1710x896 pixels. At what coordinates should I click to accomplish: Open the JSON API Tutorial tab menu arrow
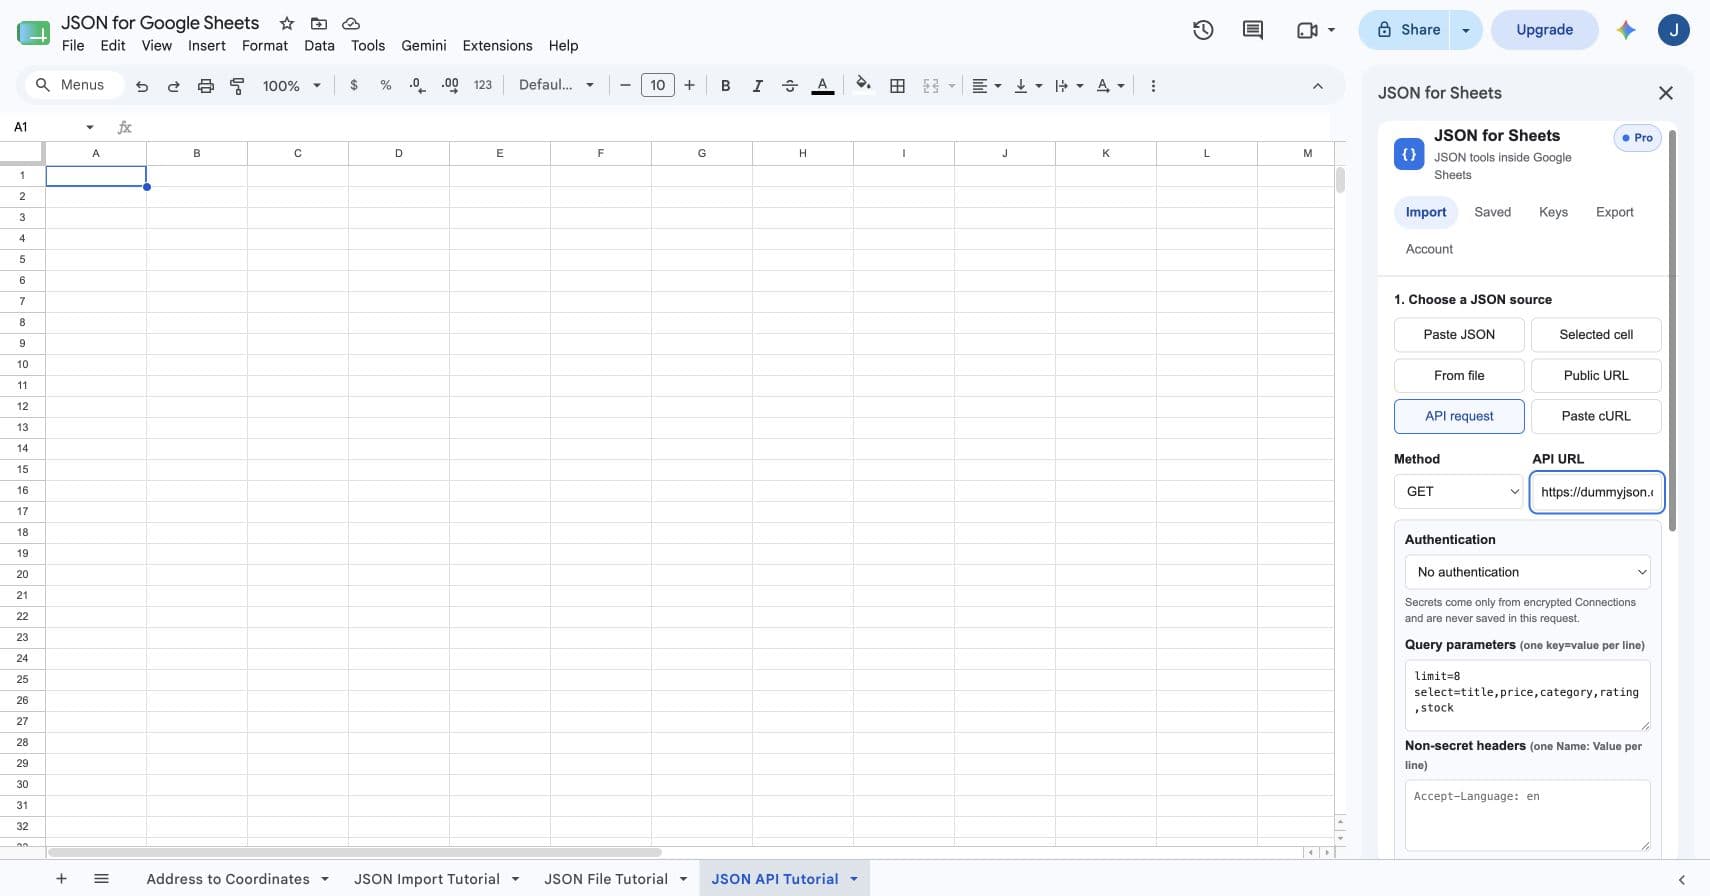click(854, 879)
